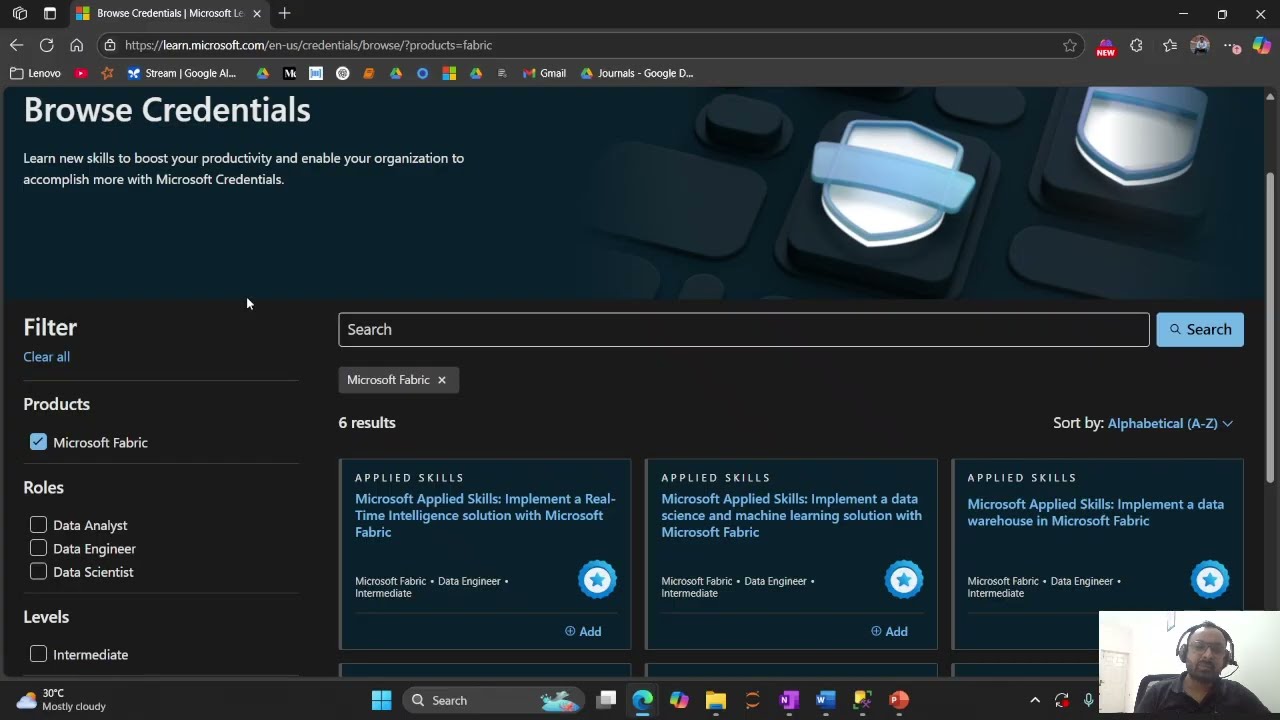Check the Data Engineer role filter
Viewport: 1280px width, 720px height.
pos(38,548)
